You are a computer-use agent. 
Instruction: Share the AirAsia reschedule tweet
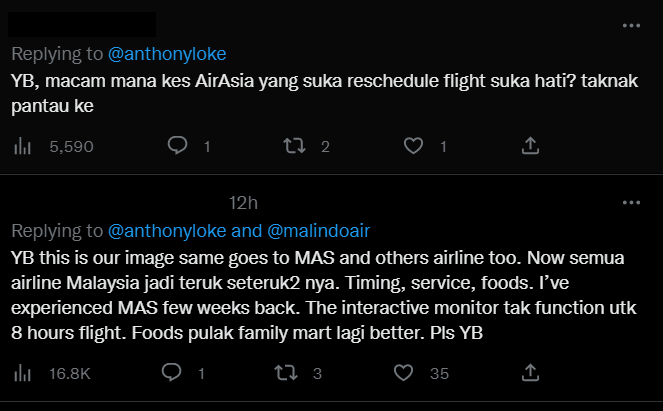pyautogui.click(x=530, y=146)
